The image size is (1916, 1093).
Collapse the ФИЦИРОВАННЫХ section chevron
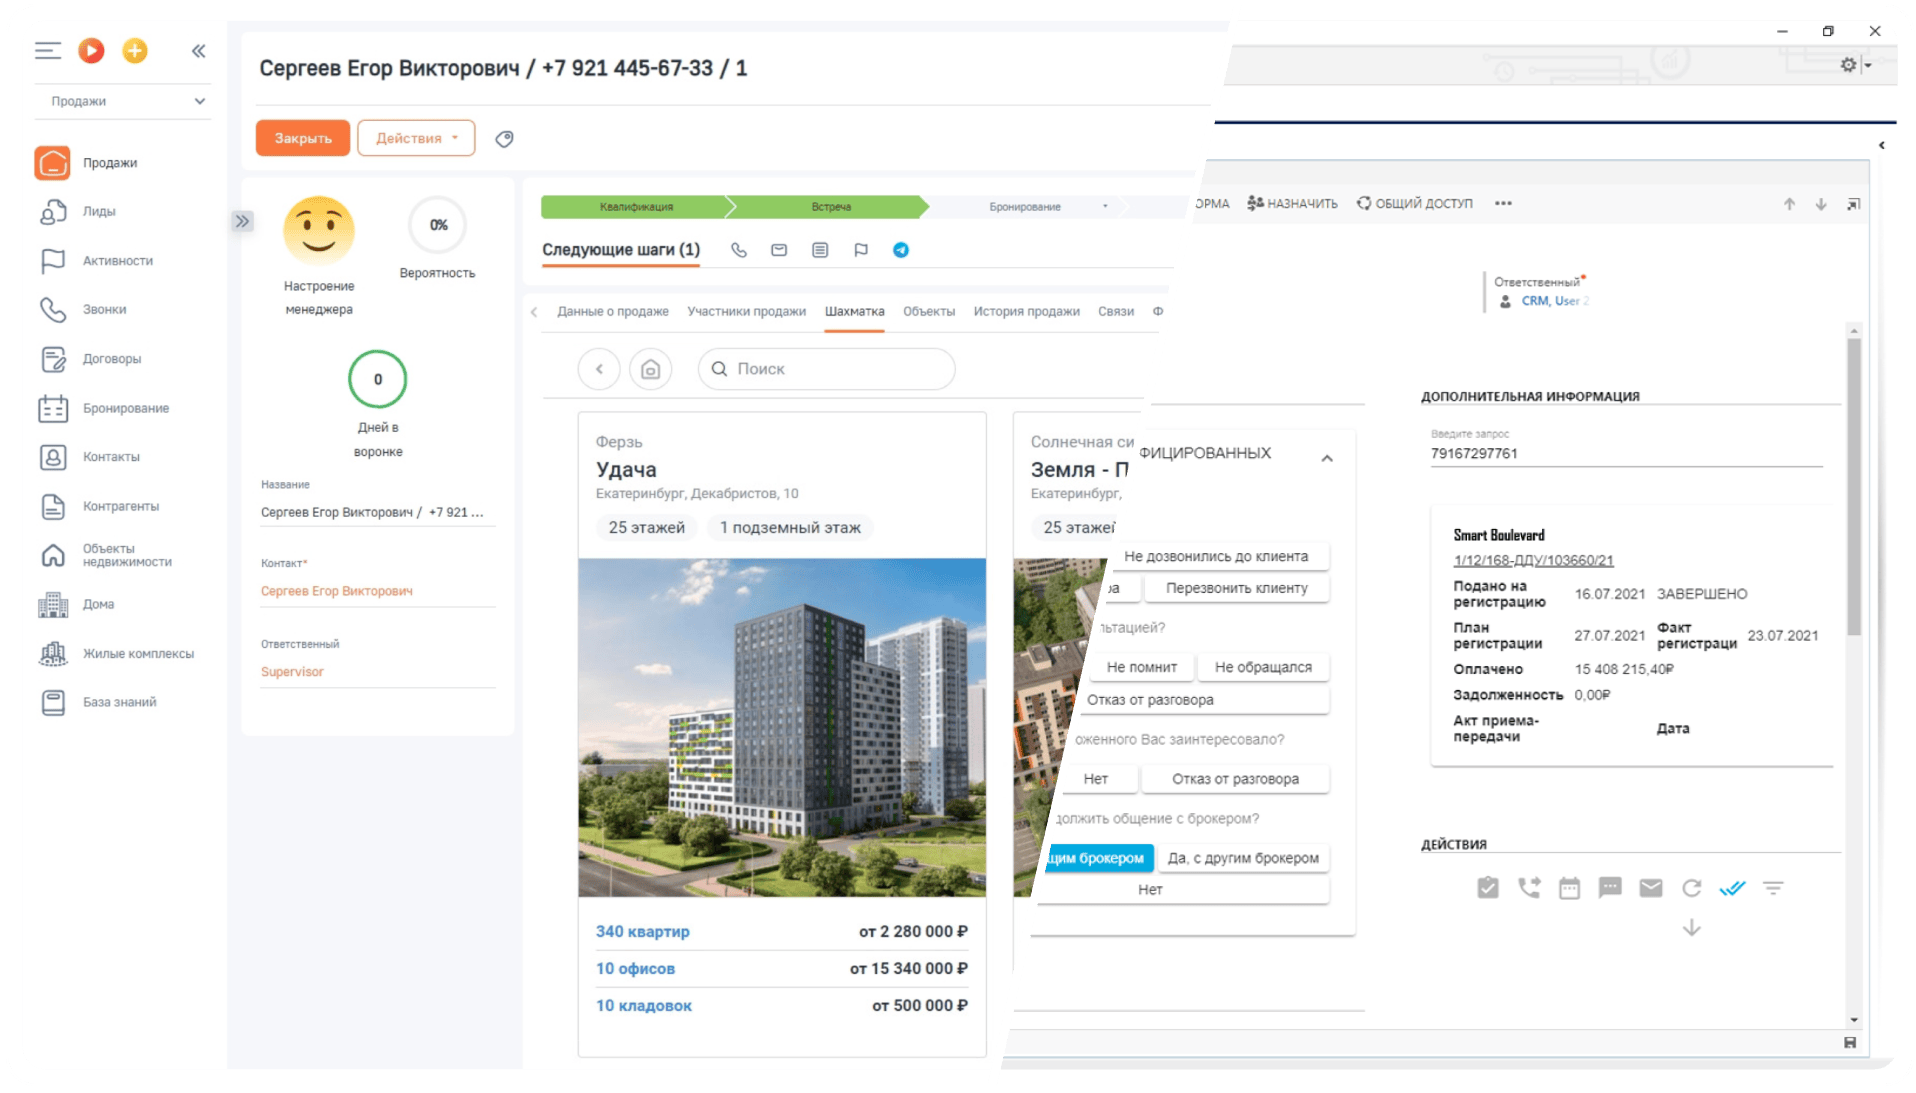(x=1327, y=459)
